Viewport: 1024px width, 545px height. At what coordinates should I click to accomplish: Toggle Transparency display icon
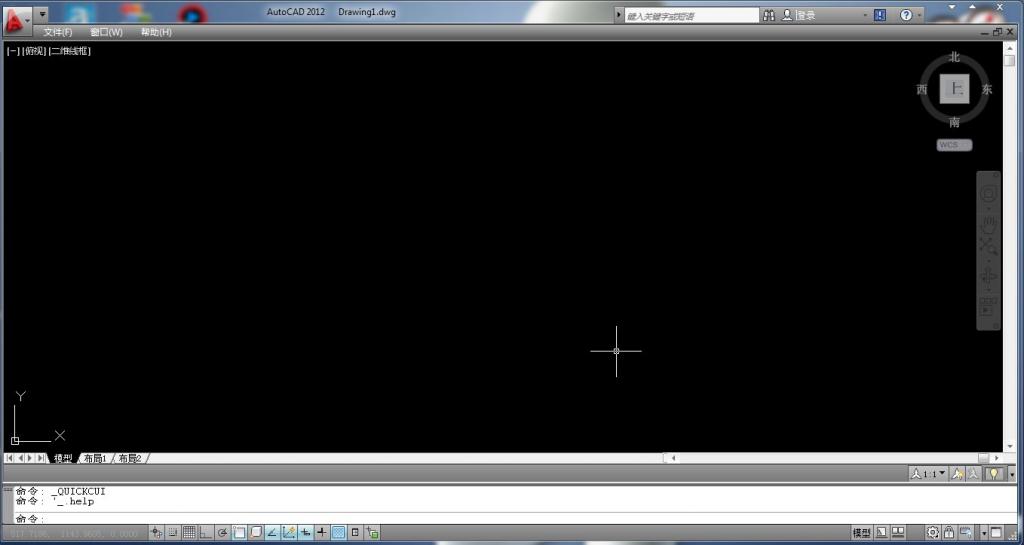point(338,533)
